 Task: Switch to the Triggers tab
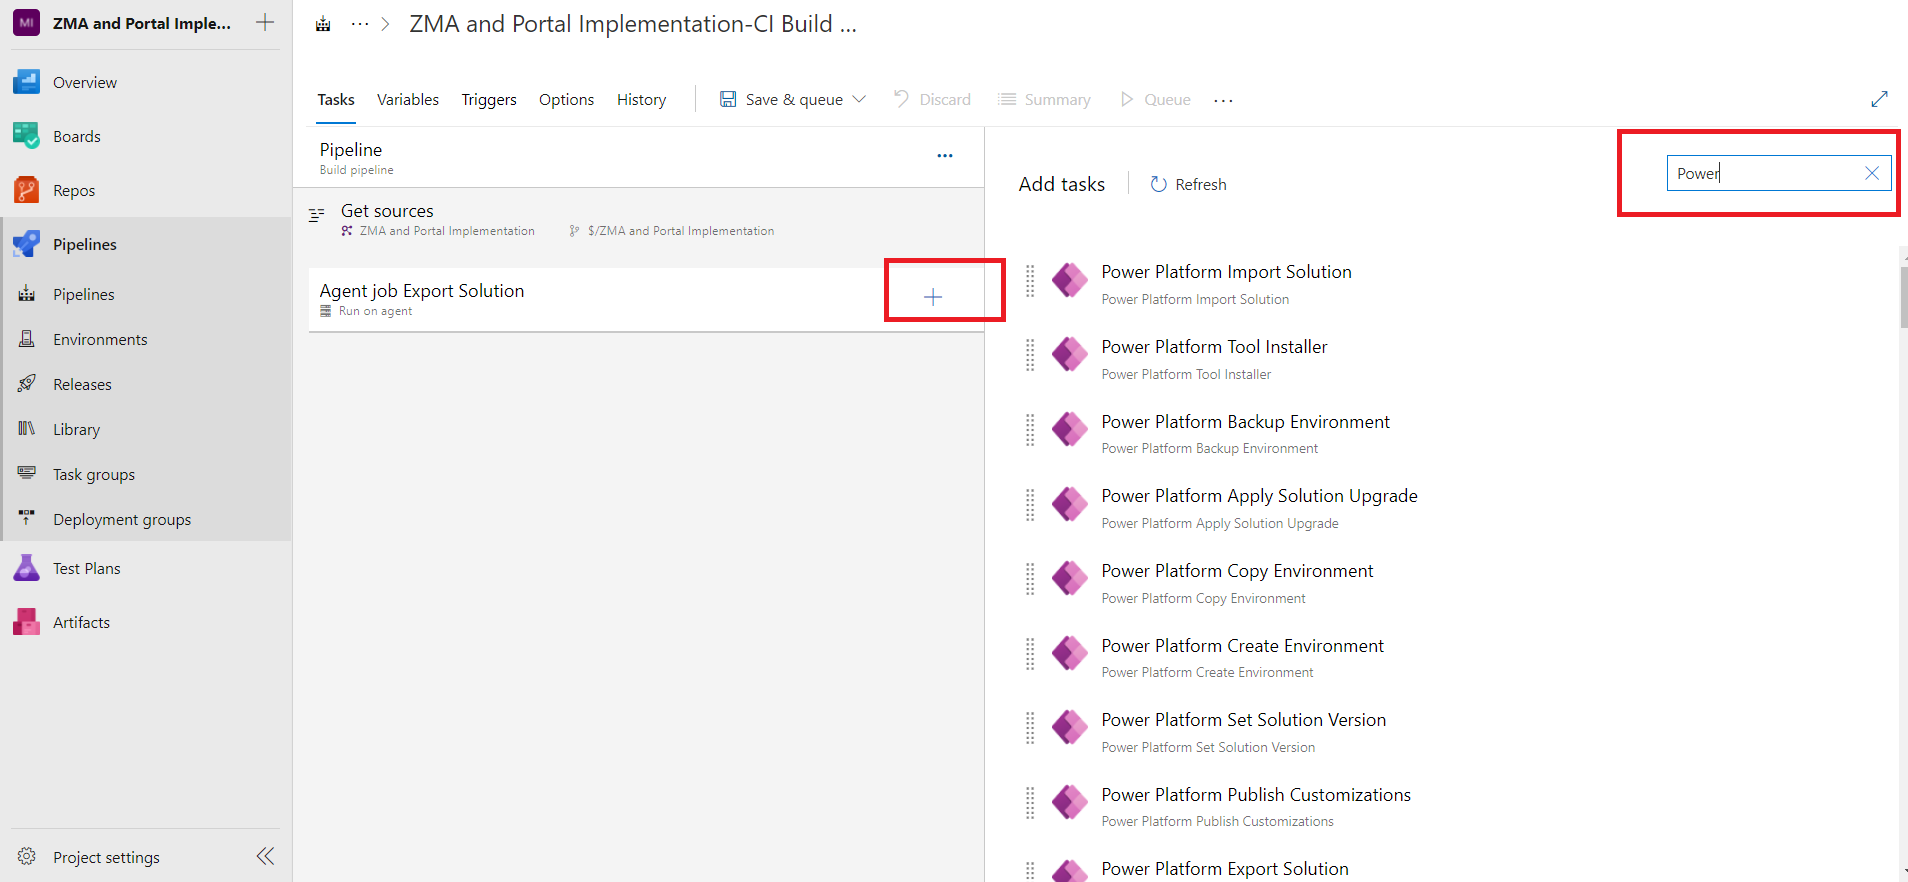point(488,99)
